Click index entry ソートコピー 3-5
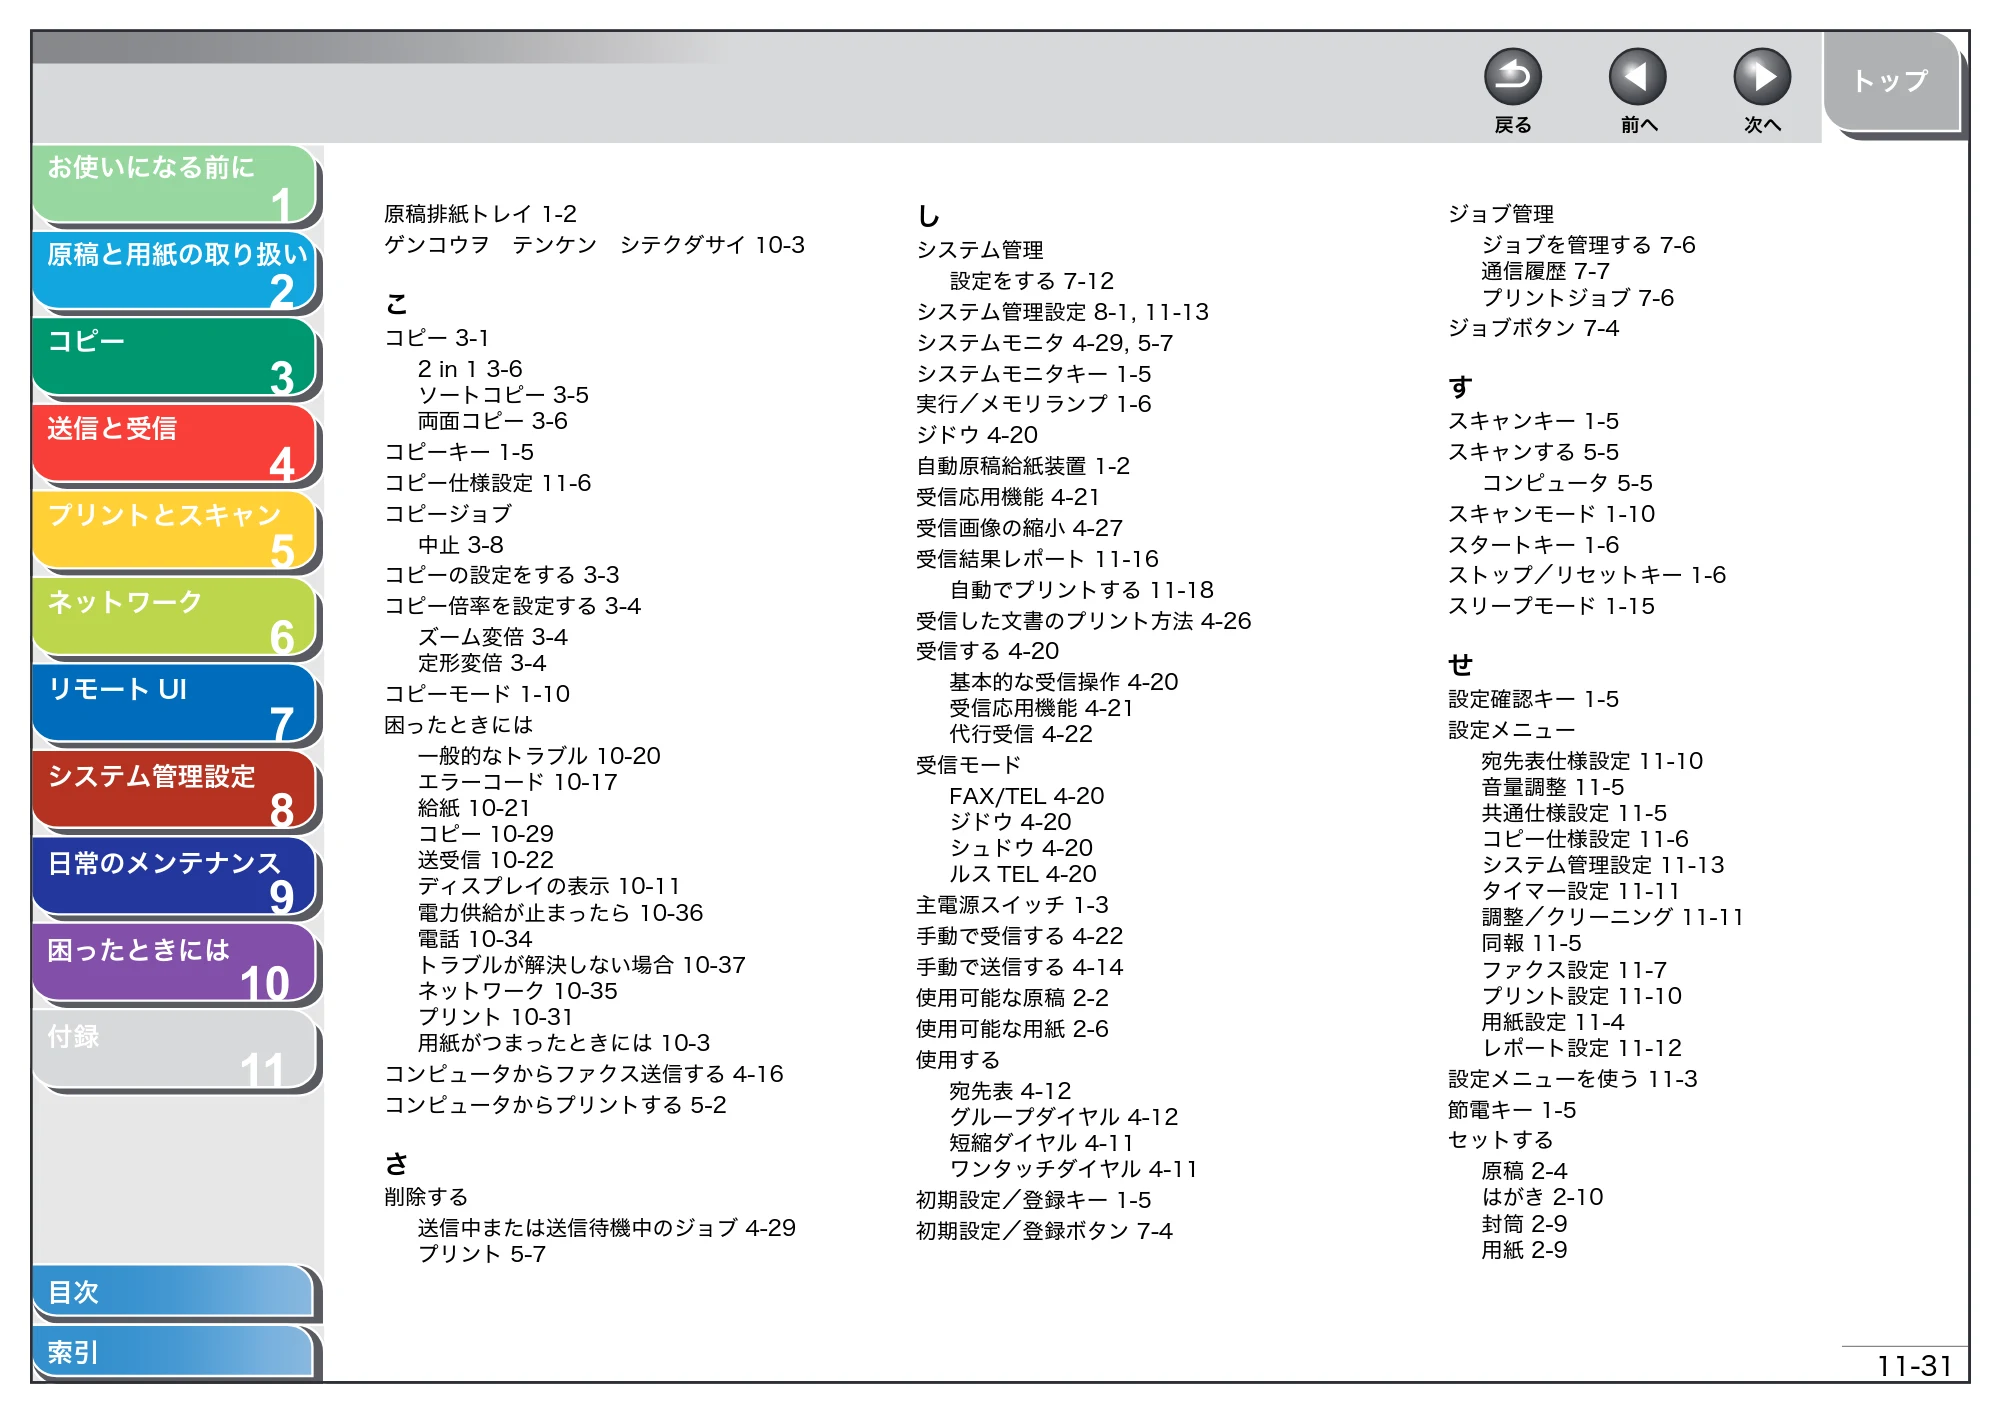2000x1414 pixels. (x=503, y=395)
